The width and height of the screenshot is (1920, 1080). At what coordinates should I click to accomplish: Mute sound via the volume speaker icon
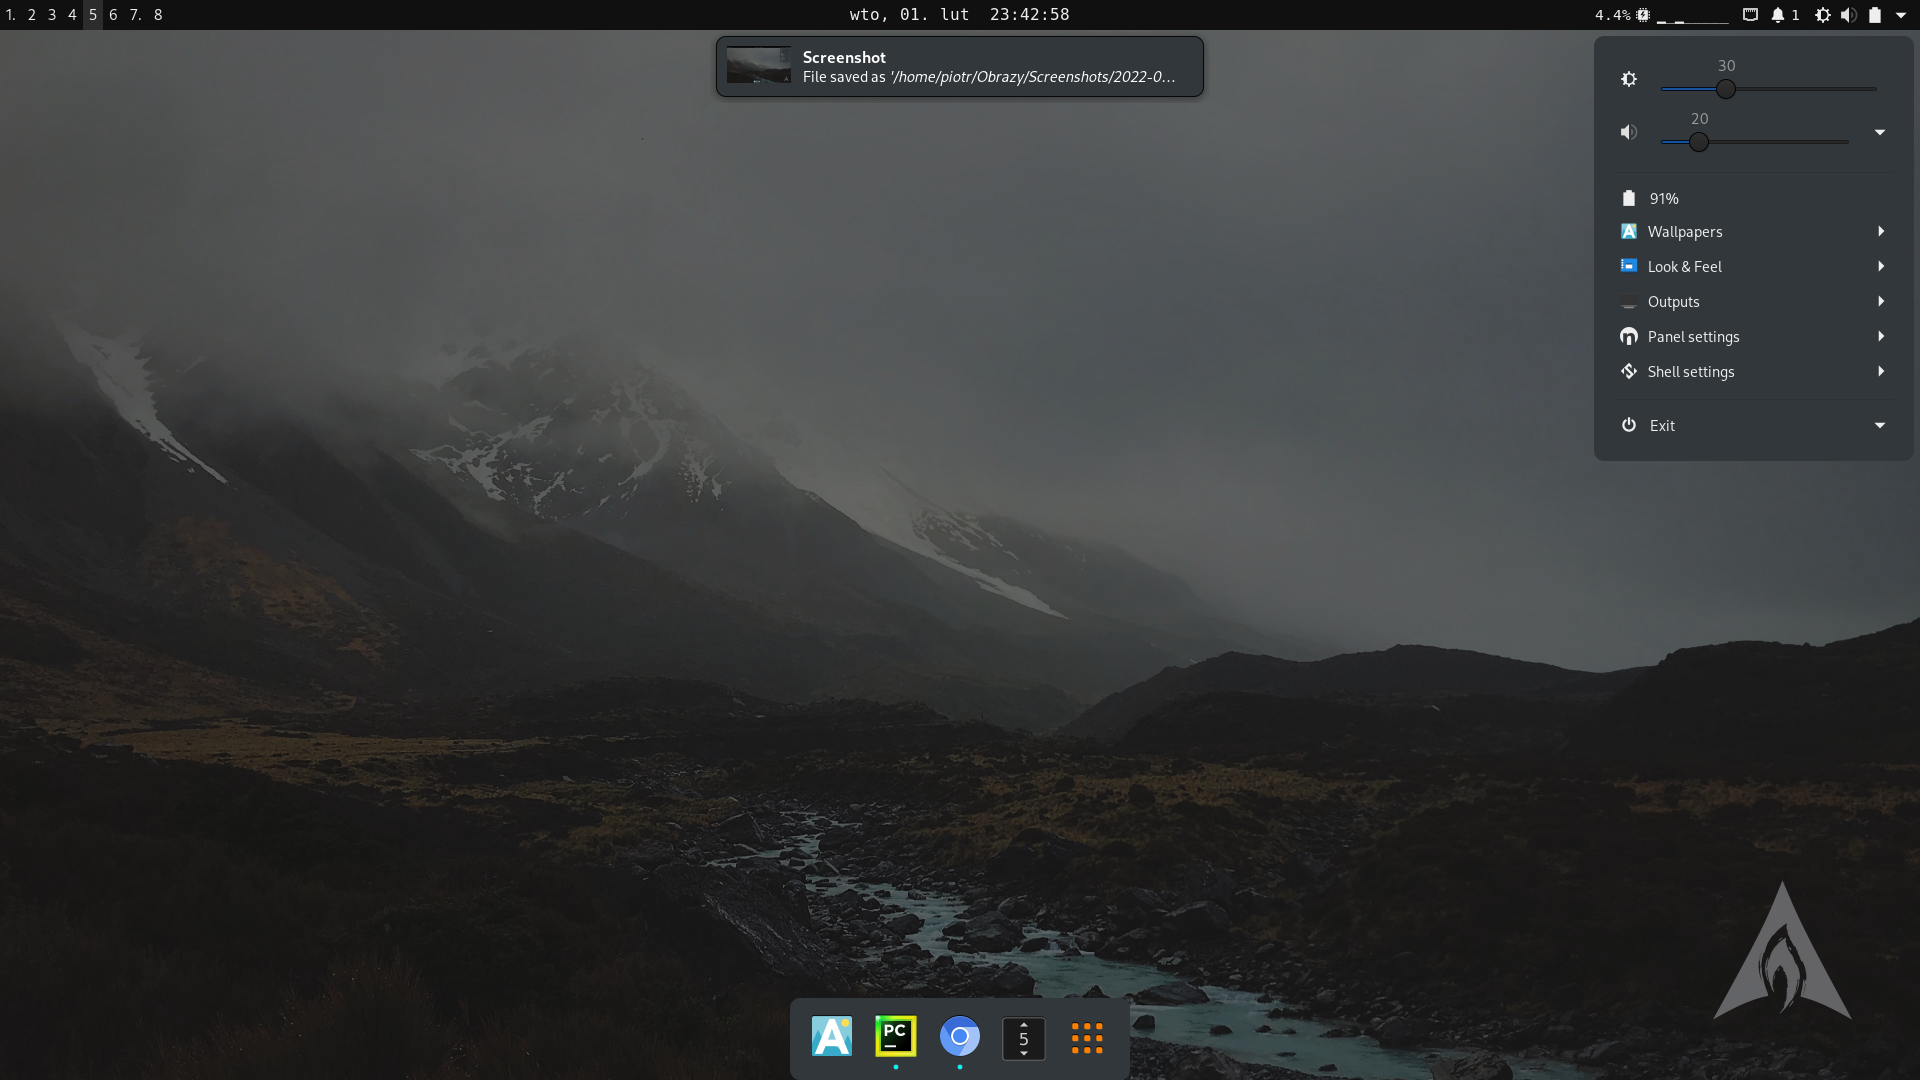pos(1629,132)
